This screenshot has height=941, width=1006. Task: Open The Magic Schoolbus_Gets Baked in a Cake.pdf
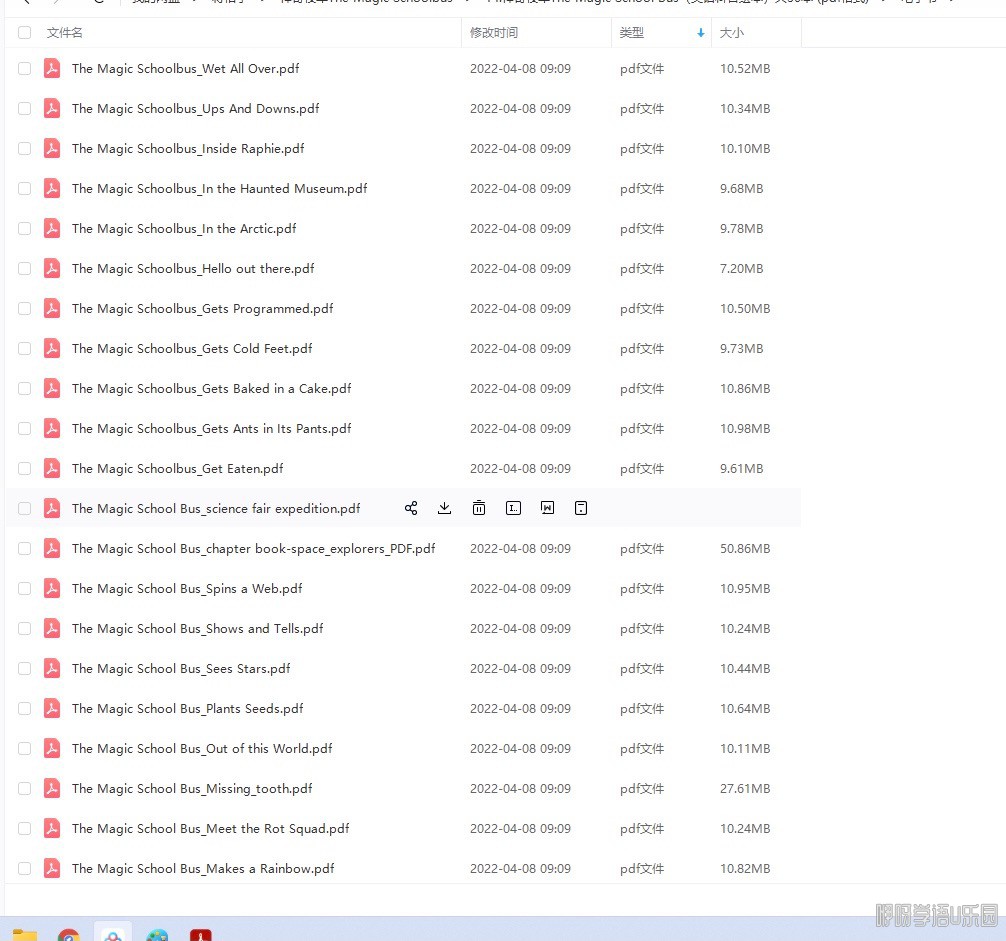(x=212, y=389)
